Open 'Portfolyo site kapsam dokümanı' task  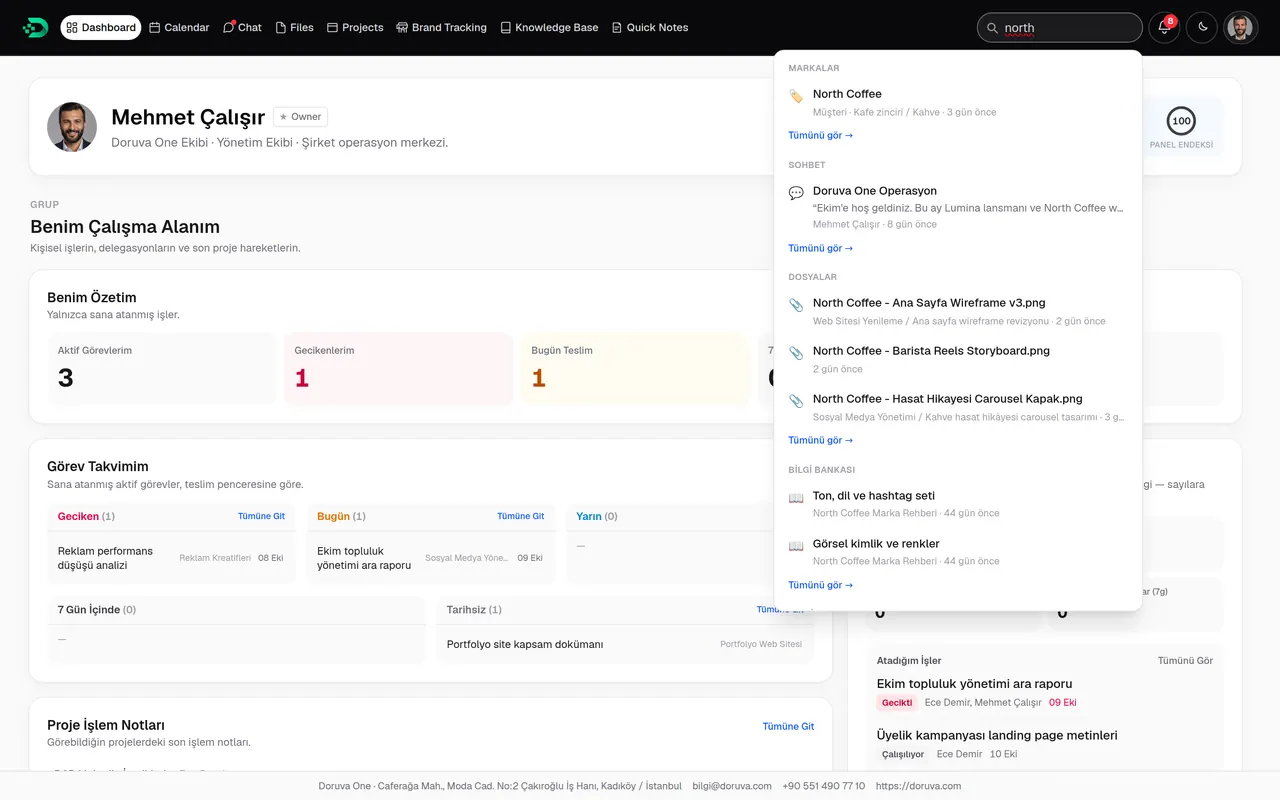click(x=525, y=644)
